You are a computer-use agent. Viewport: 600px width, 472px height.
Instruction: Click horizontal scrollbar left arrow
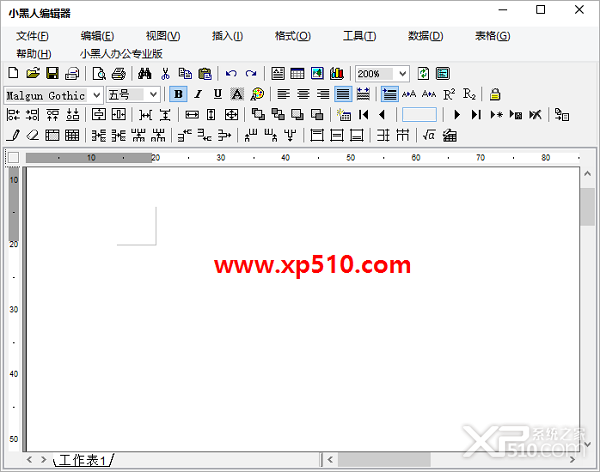(x=330, y=459)
